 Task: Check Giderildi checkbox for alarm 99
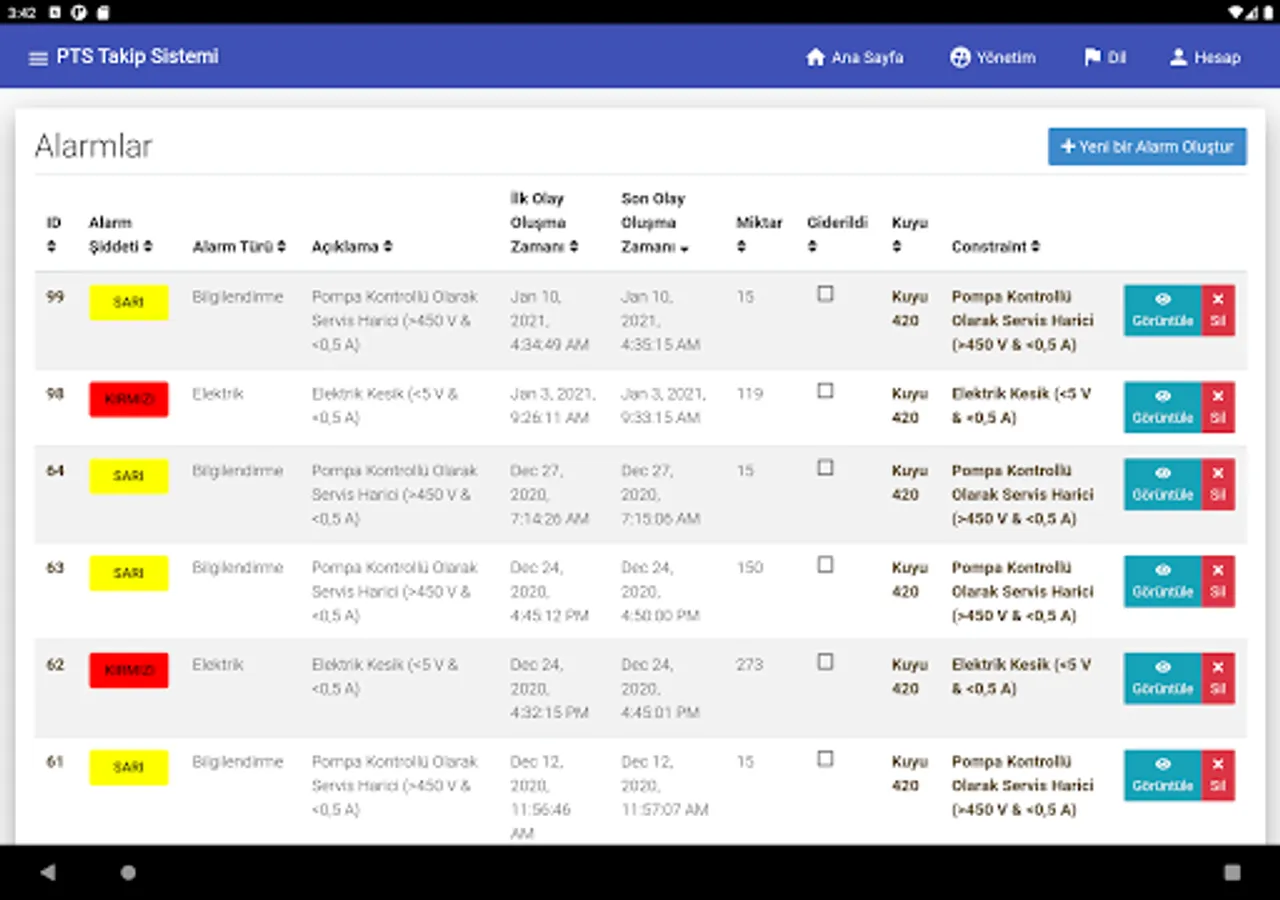click(x=825, y=294)
